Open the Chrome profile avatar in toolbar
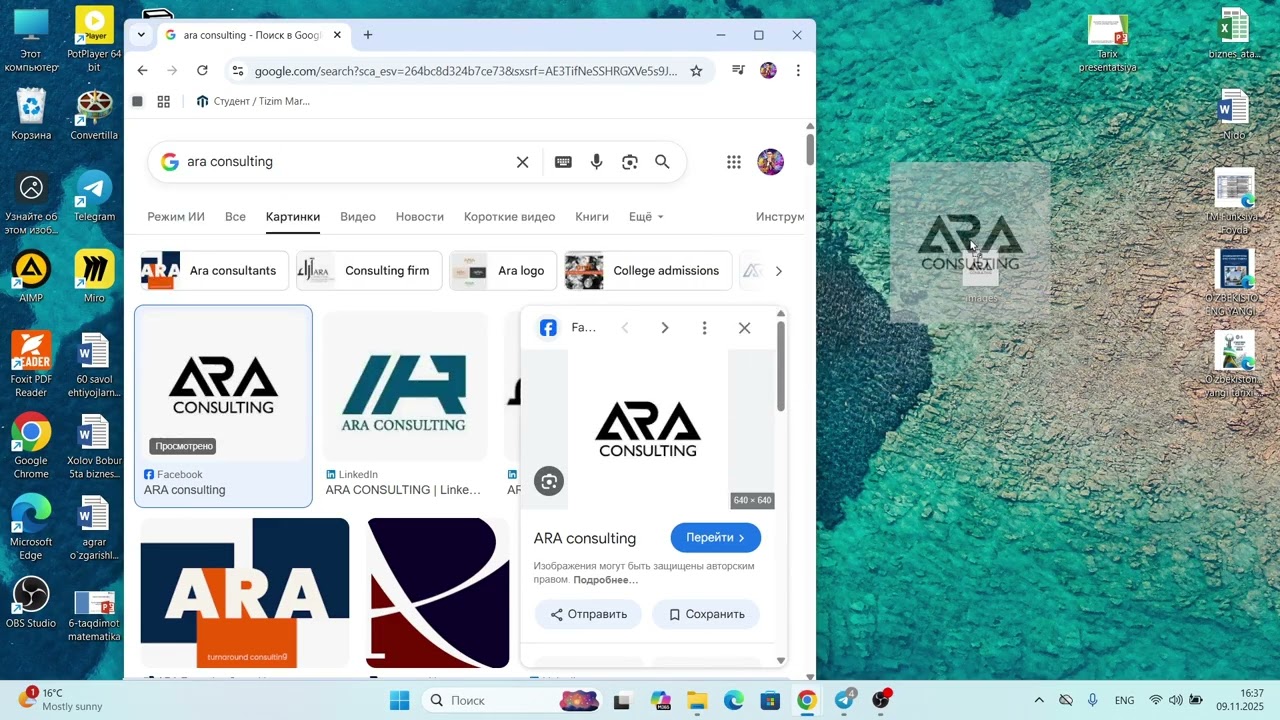Viewport: 1280px width, 720px height. pyautogui.click(x=768, y=71)
